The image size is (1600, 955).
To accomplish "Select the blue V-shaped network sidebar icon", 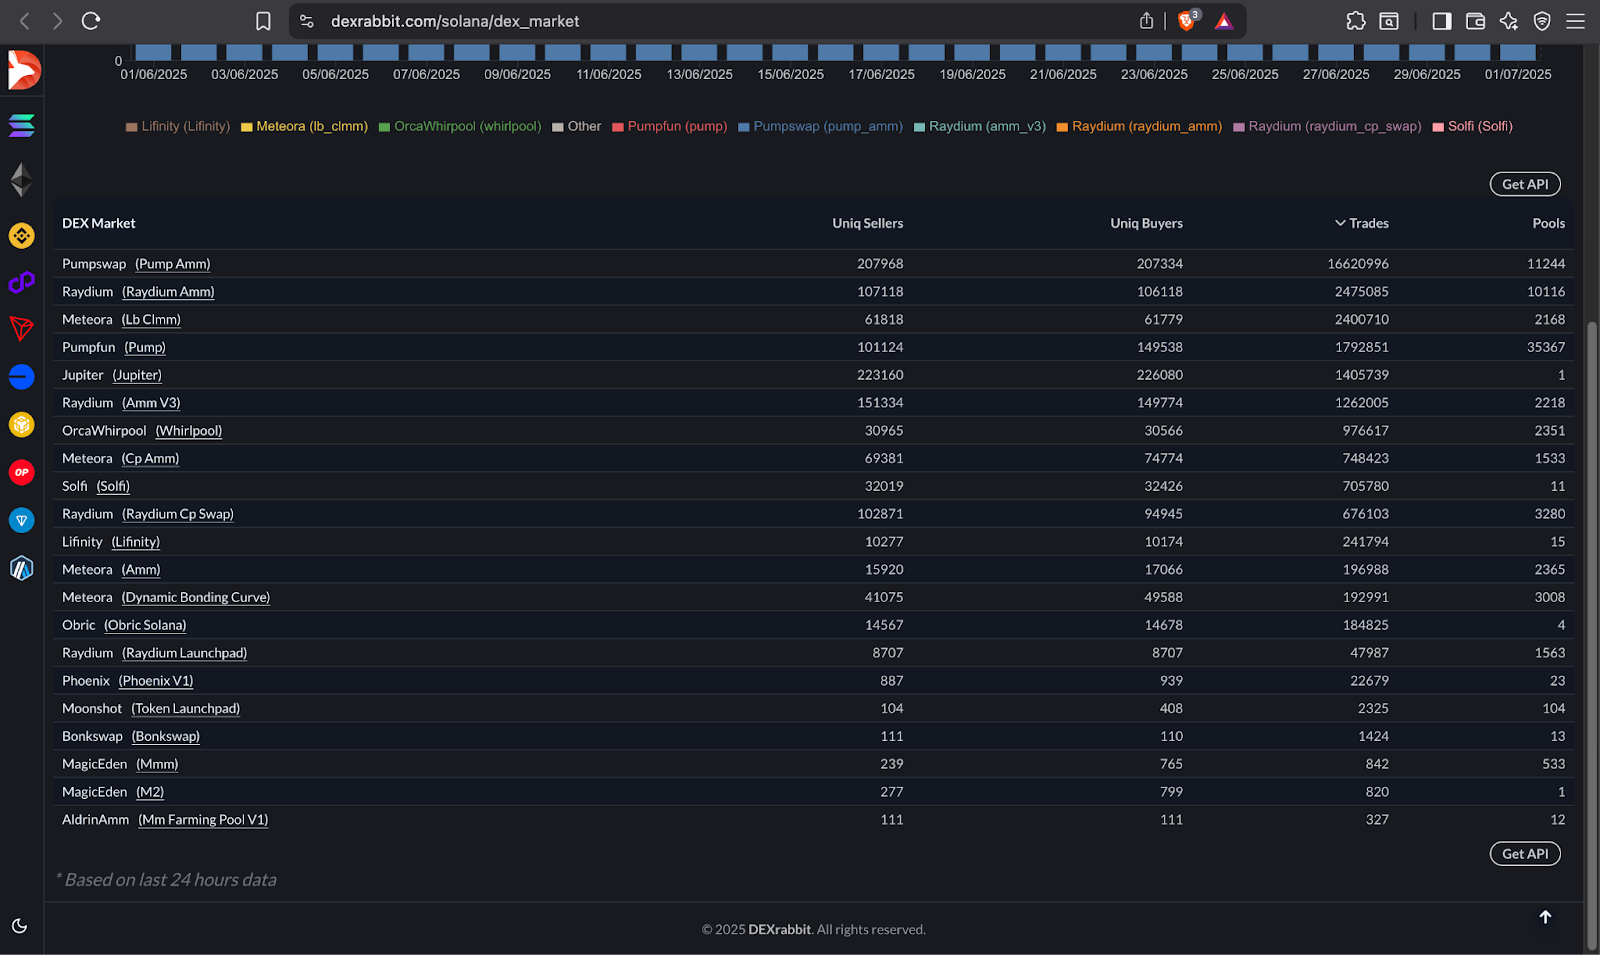I will pyautogui.click(x=21, y=520).
